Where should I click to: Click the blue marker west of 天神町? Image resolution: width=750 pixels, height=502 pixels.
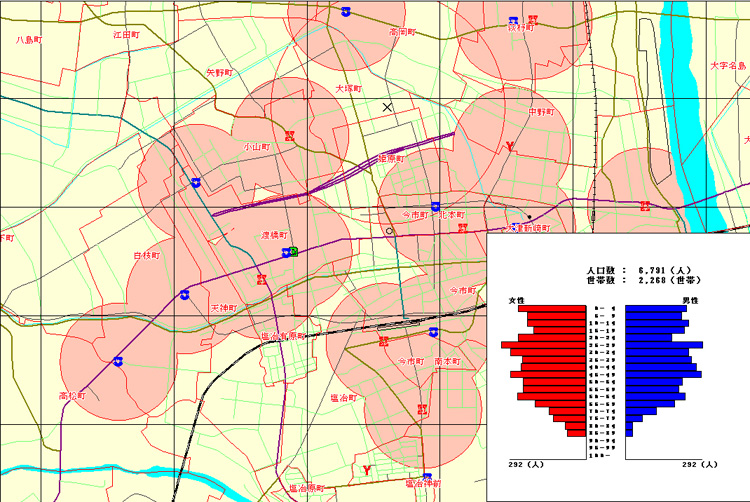pos(185,295)
